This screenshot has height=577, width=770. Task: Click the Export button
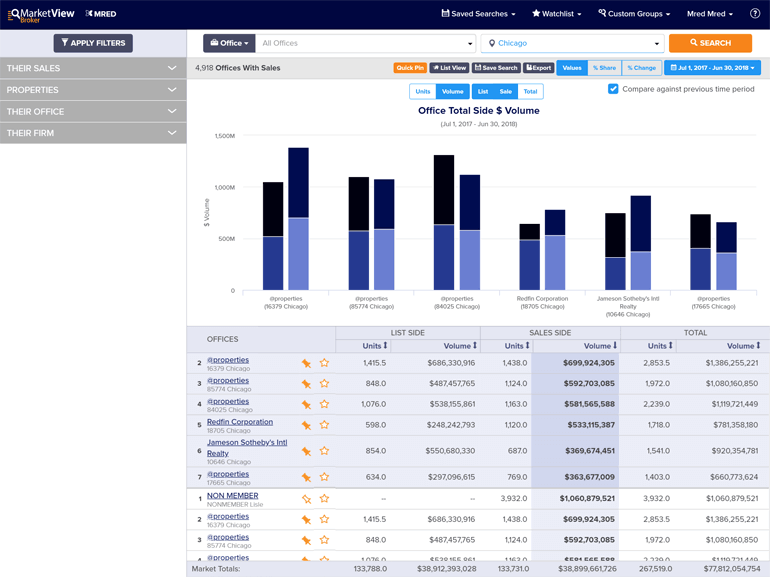[x=539, y=68]
